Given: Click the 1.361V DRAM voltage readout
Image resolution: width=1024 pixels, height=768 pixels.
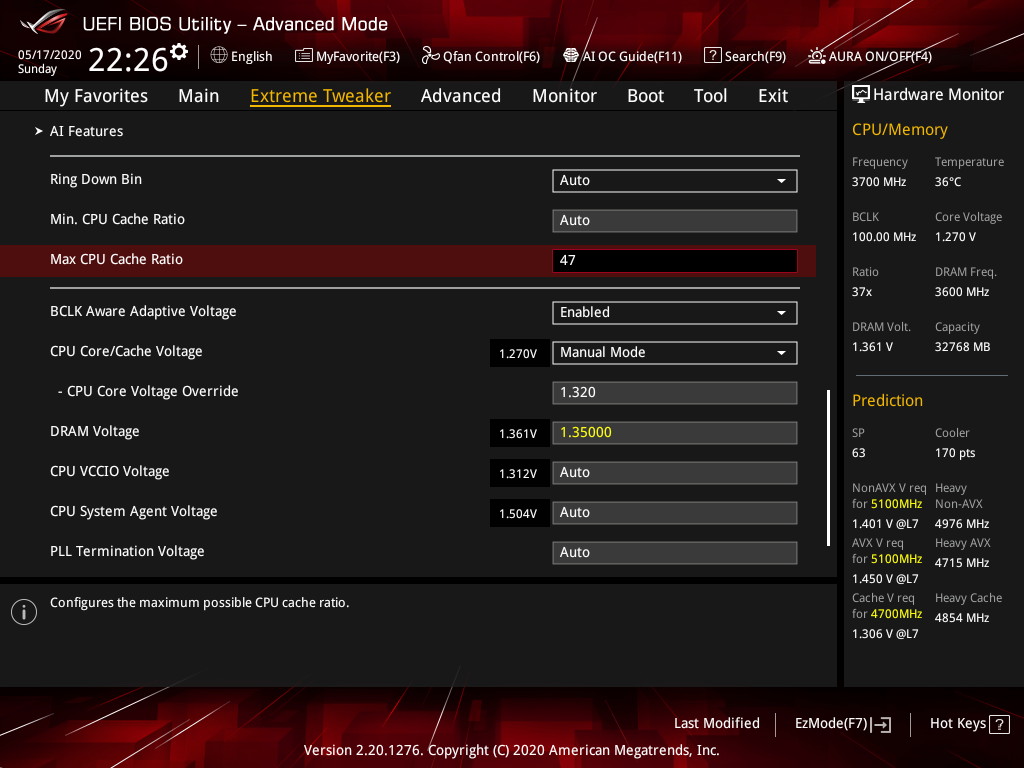Looking at the screenshot, I should tap(519, 433).
